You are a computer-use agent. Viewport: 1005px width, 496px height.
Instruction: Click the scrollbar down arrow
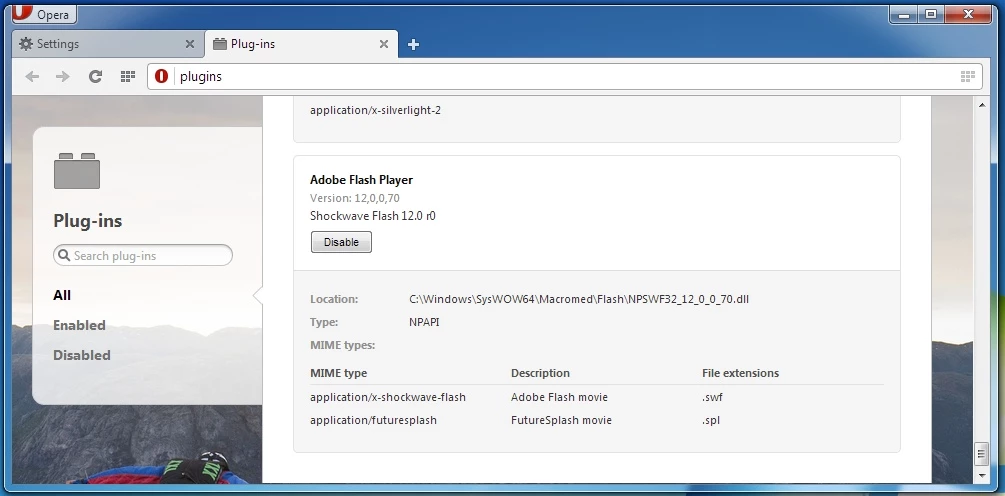[982, 475]
